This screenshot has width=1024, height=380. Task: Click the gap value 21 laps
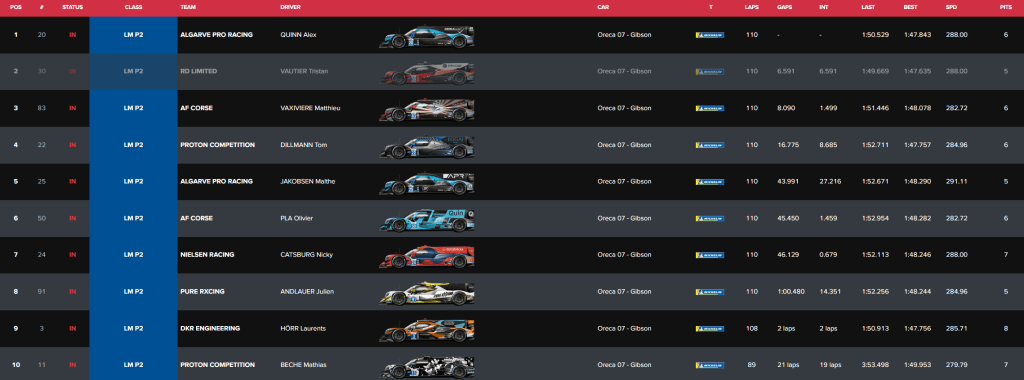(788, 365)
